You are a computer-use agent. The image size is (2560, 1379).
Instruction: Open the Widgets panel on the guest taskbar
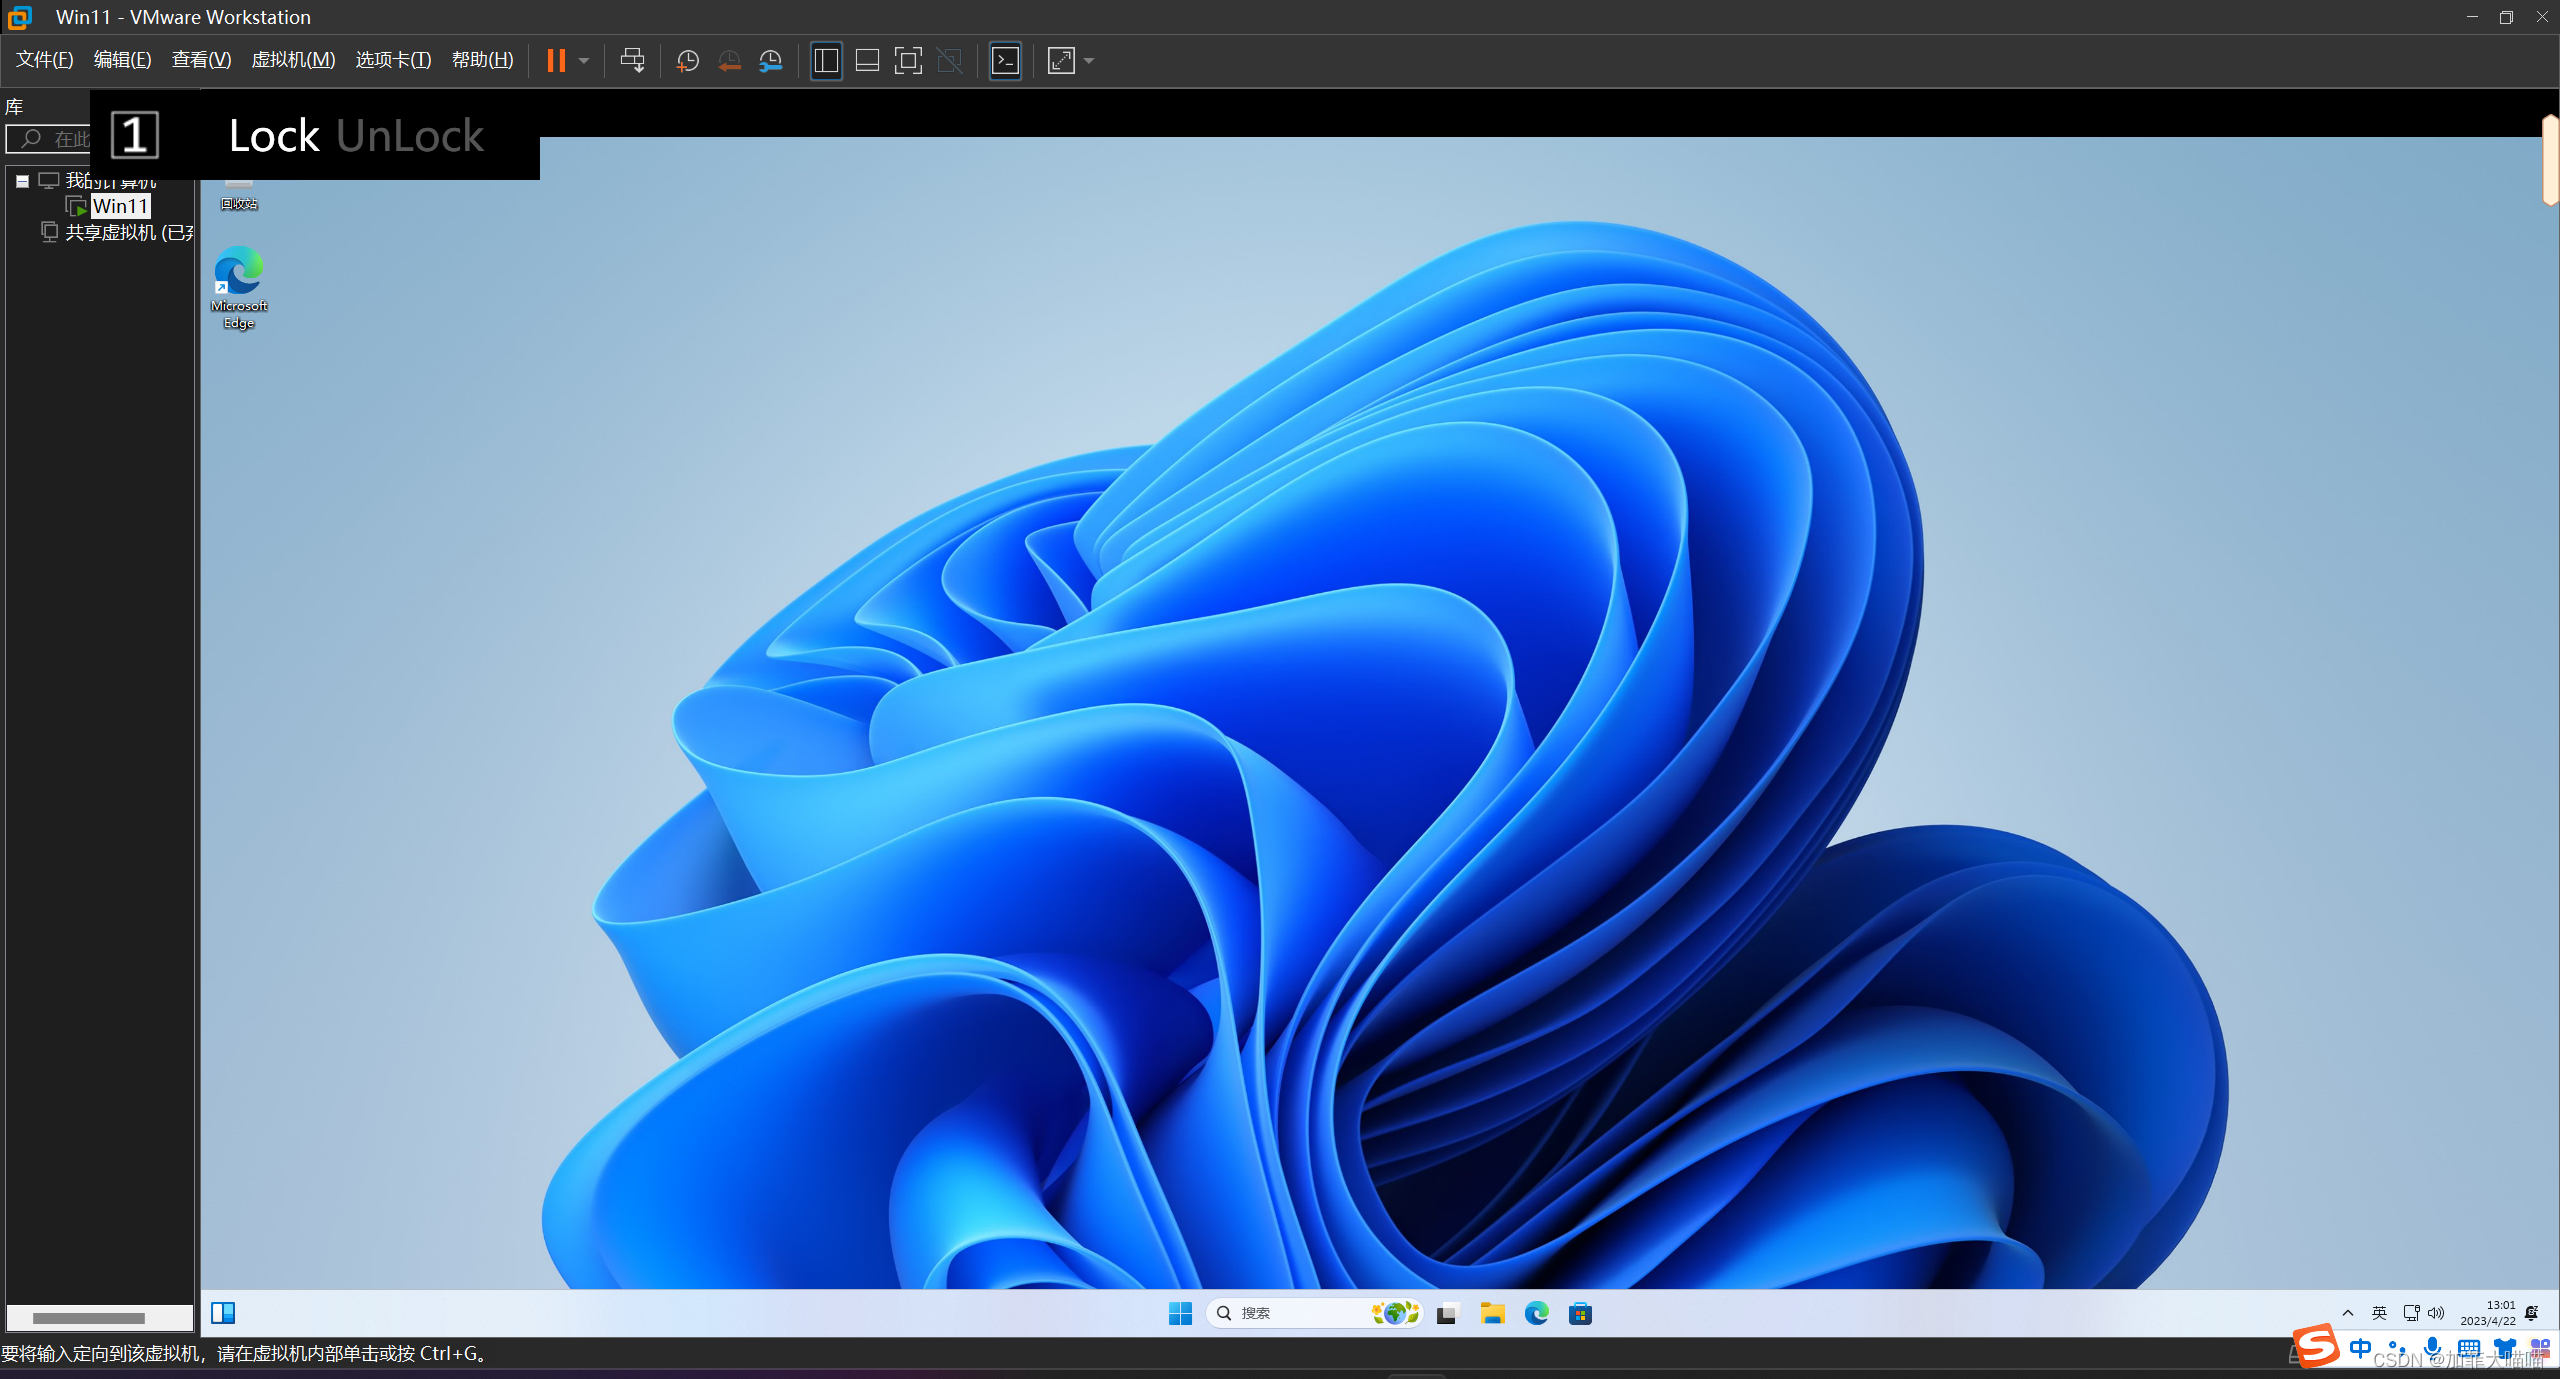223,1313
